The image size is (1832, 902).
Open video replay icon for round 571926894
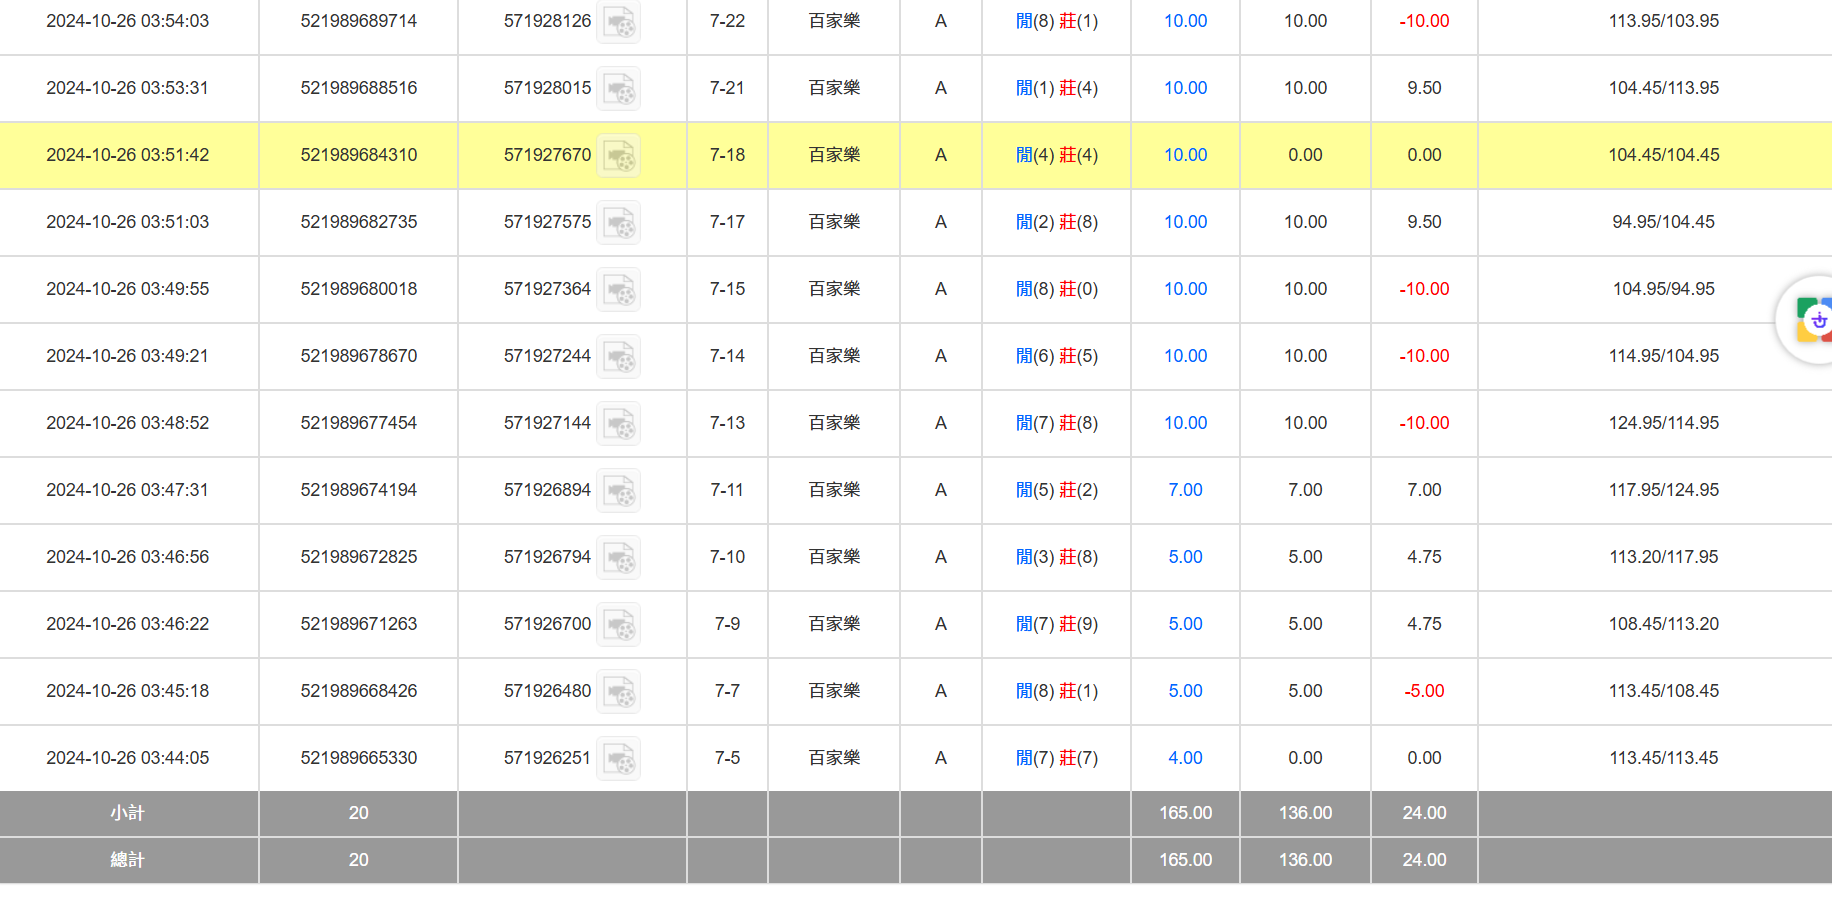(x=619, y=491)
